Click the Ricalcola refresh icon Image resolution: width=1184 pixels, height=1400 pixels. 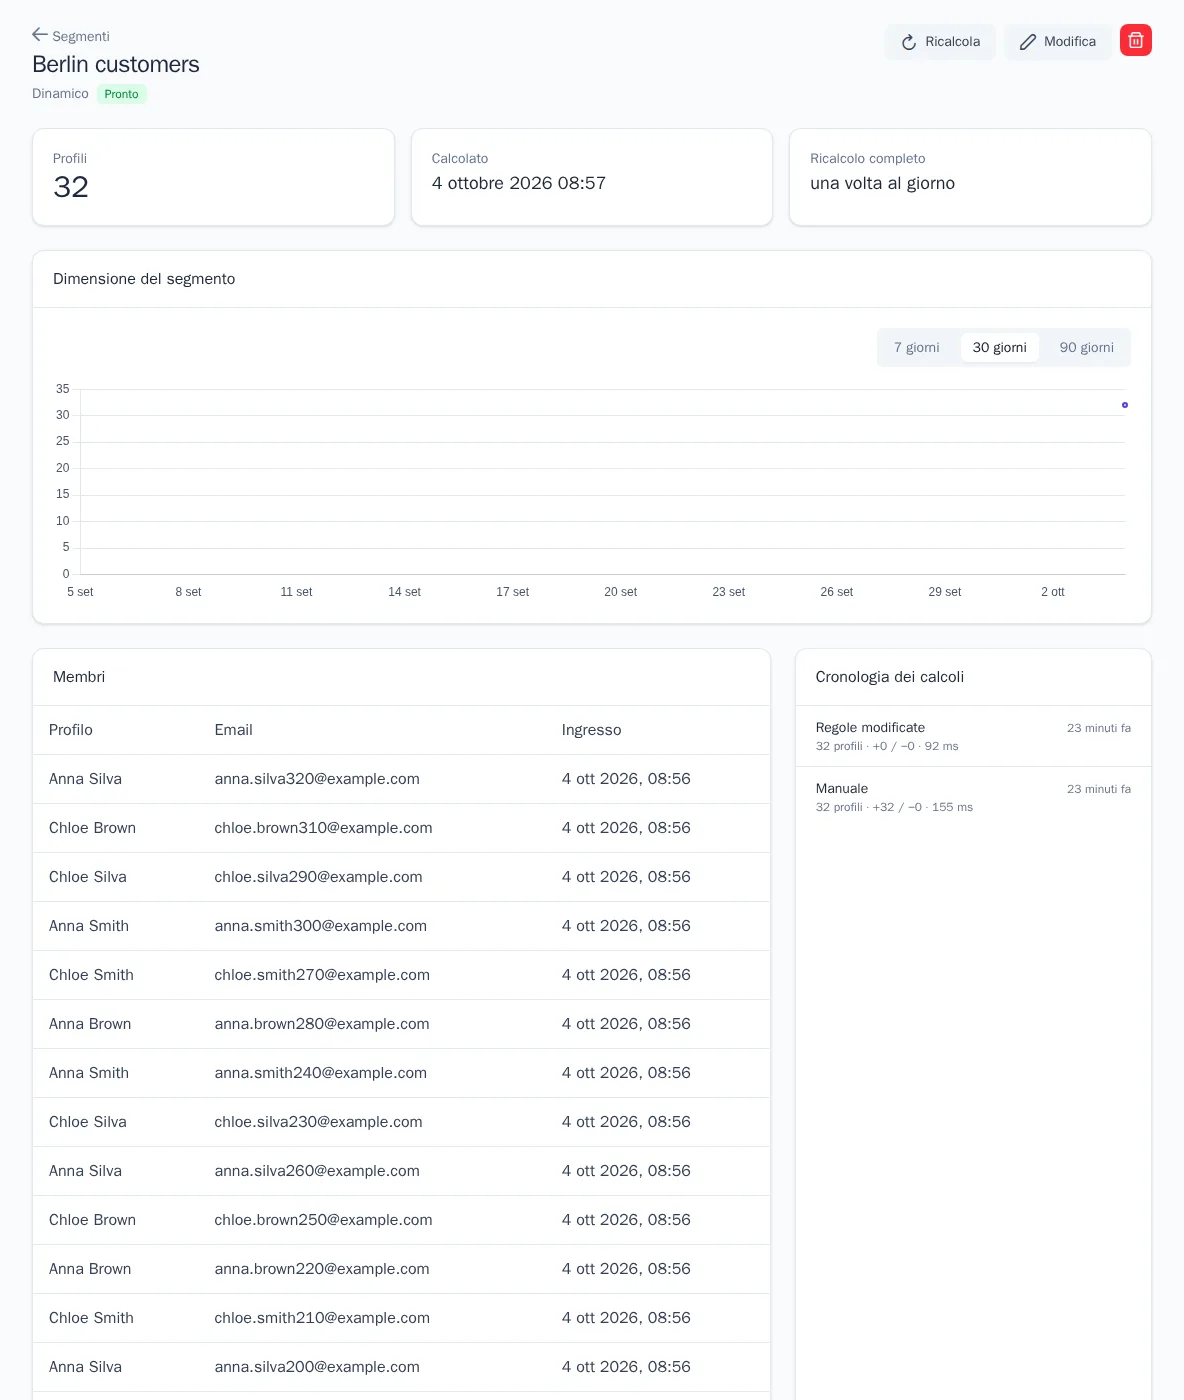[x=909, y=42]
